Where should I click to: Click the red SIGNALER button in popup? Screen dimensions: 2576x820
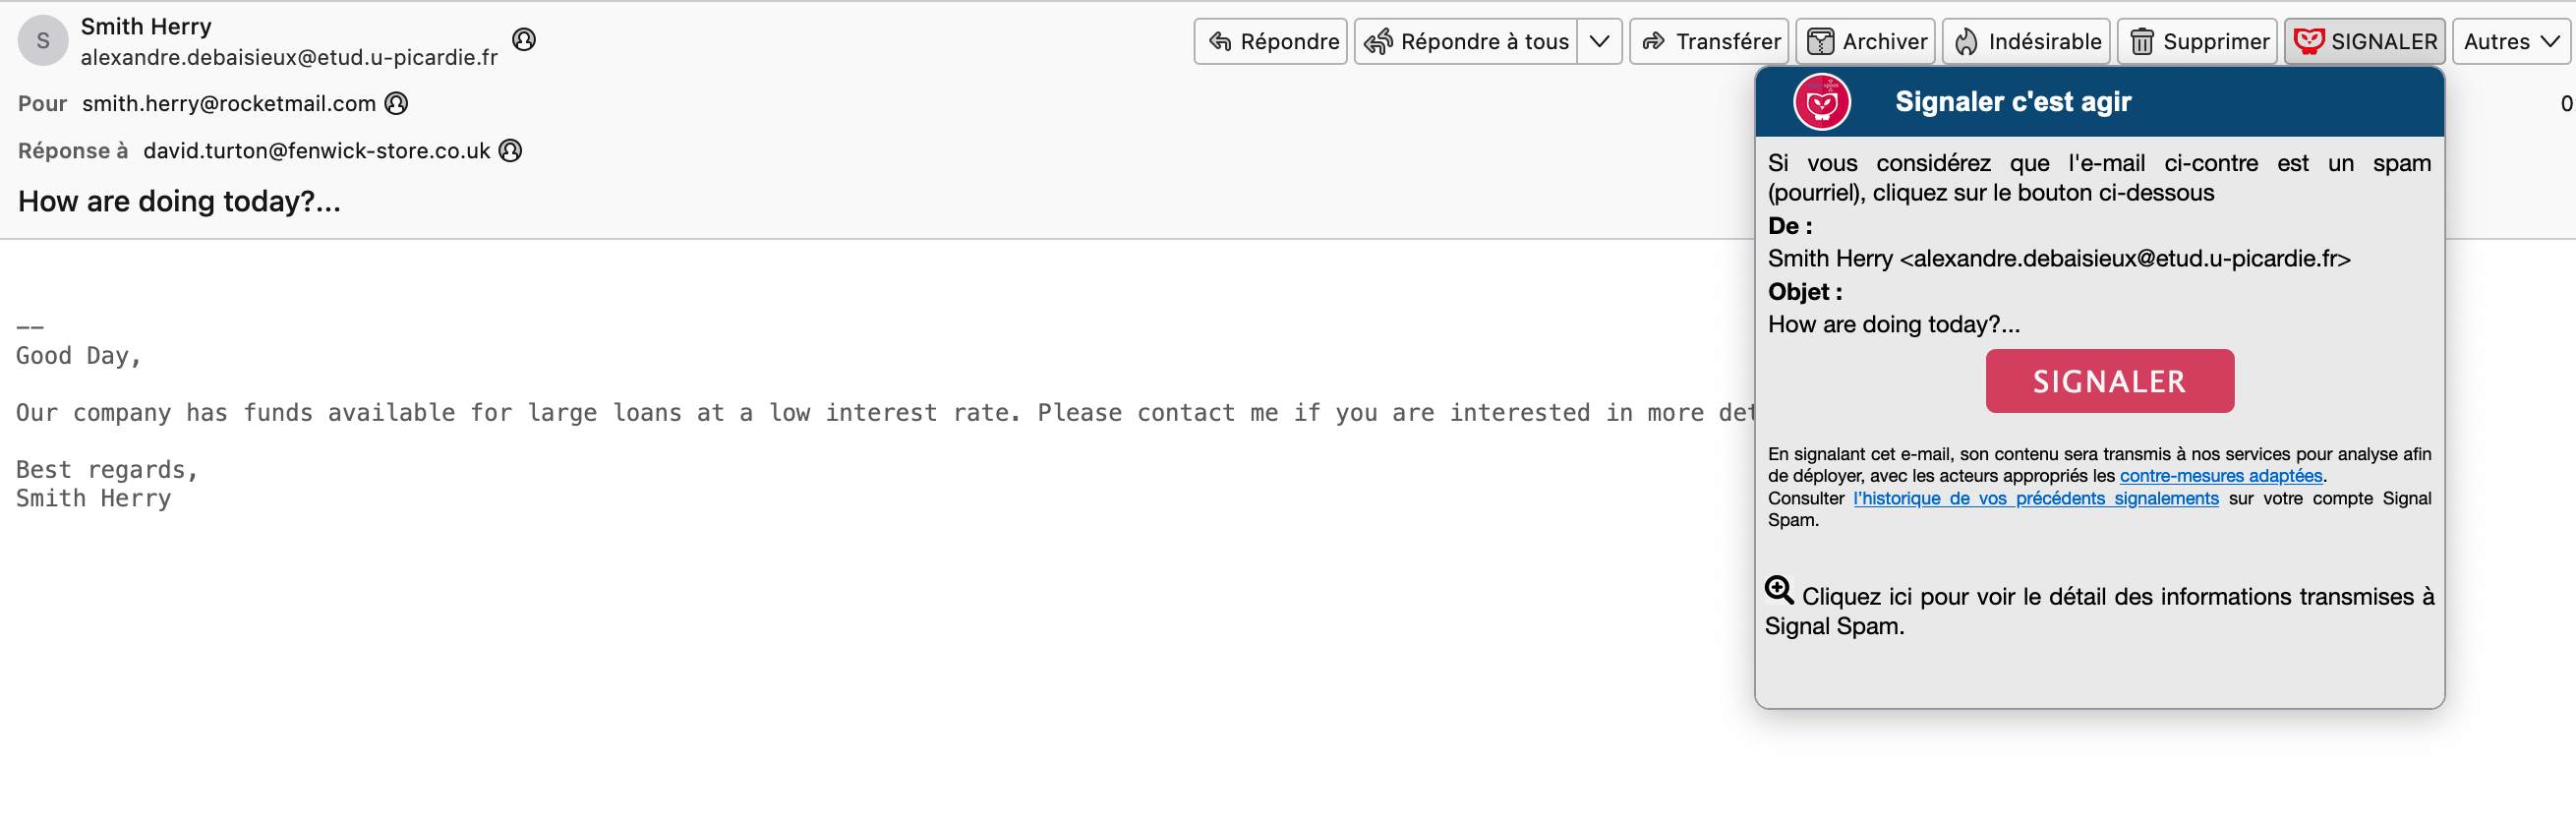2109,381
